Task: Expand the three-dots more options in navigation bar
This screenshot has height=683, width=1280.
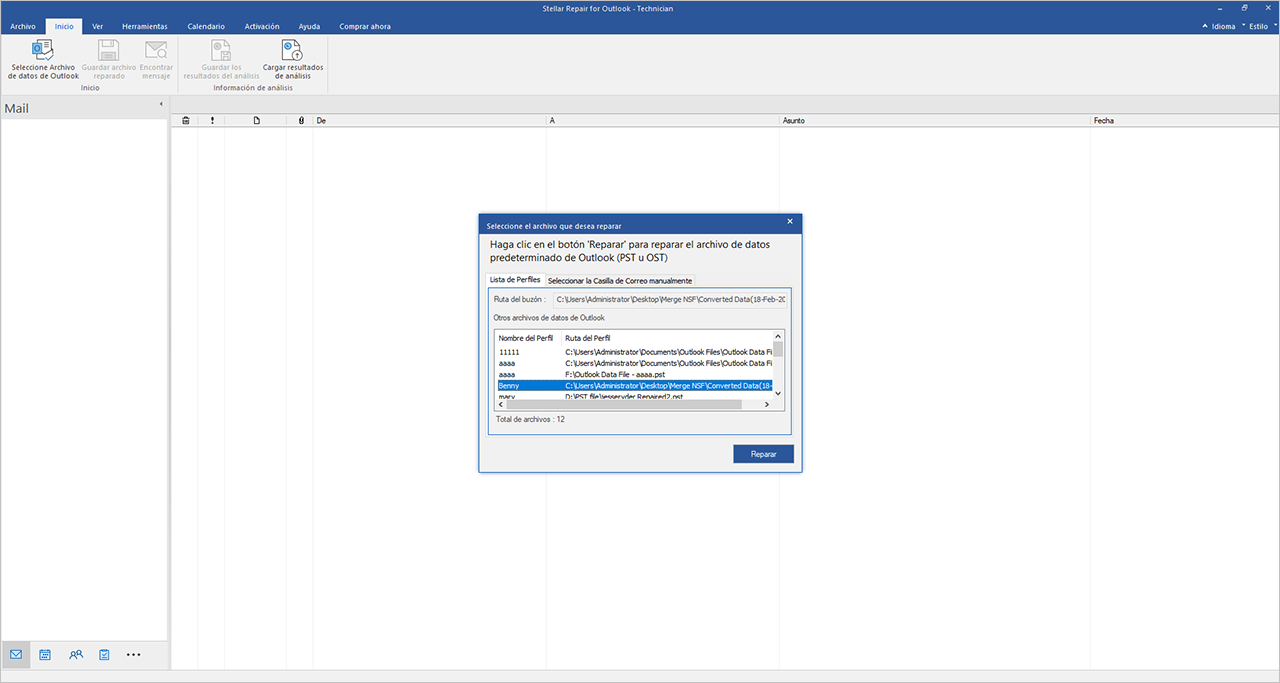Action: [x=134, y=655]
